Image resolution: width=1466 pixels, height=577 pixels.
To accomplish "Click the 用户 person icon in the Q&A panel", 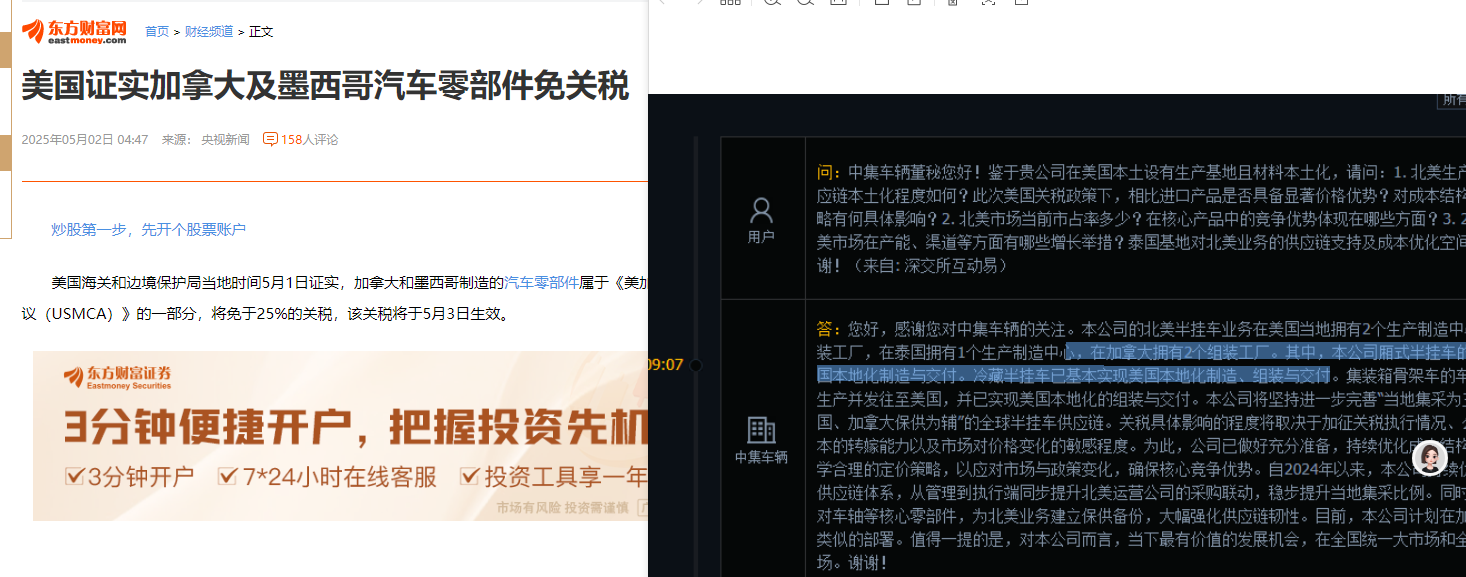I will pyautogui.click(x=762, y=210).
